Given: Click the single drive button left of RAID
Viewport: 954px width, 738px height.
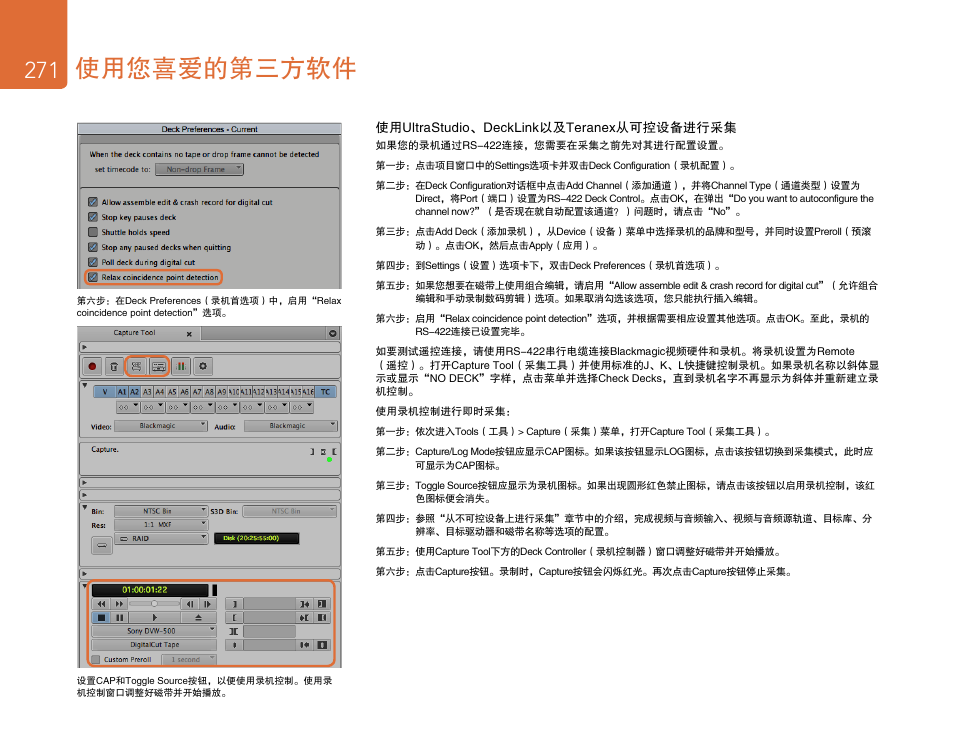Looking at the screenshot, I should pyautogui.click(x=102, y=545).
